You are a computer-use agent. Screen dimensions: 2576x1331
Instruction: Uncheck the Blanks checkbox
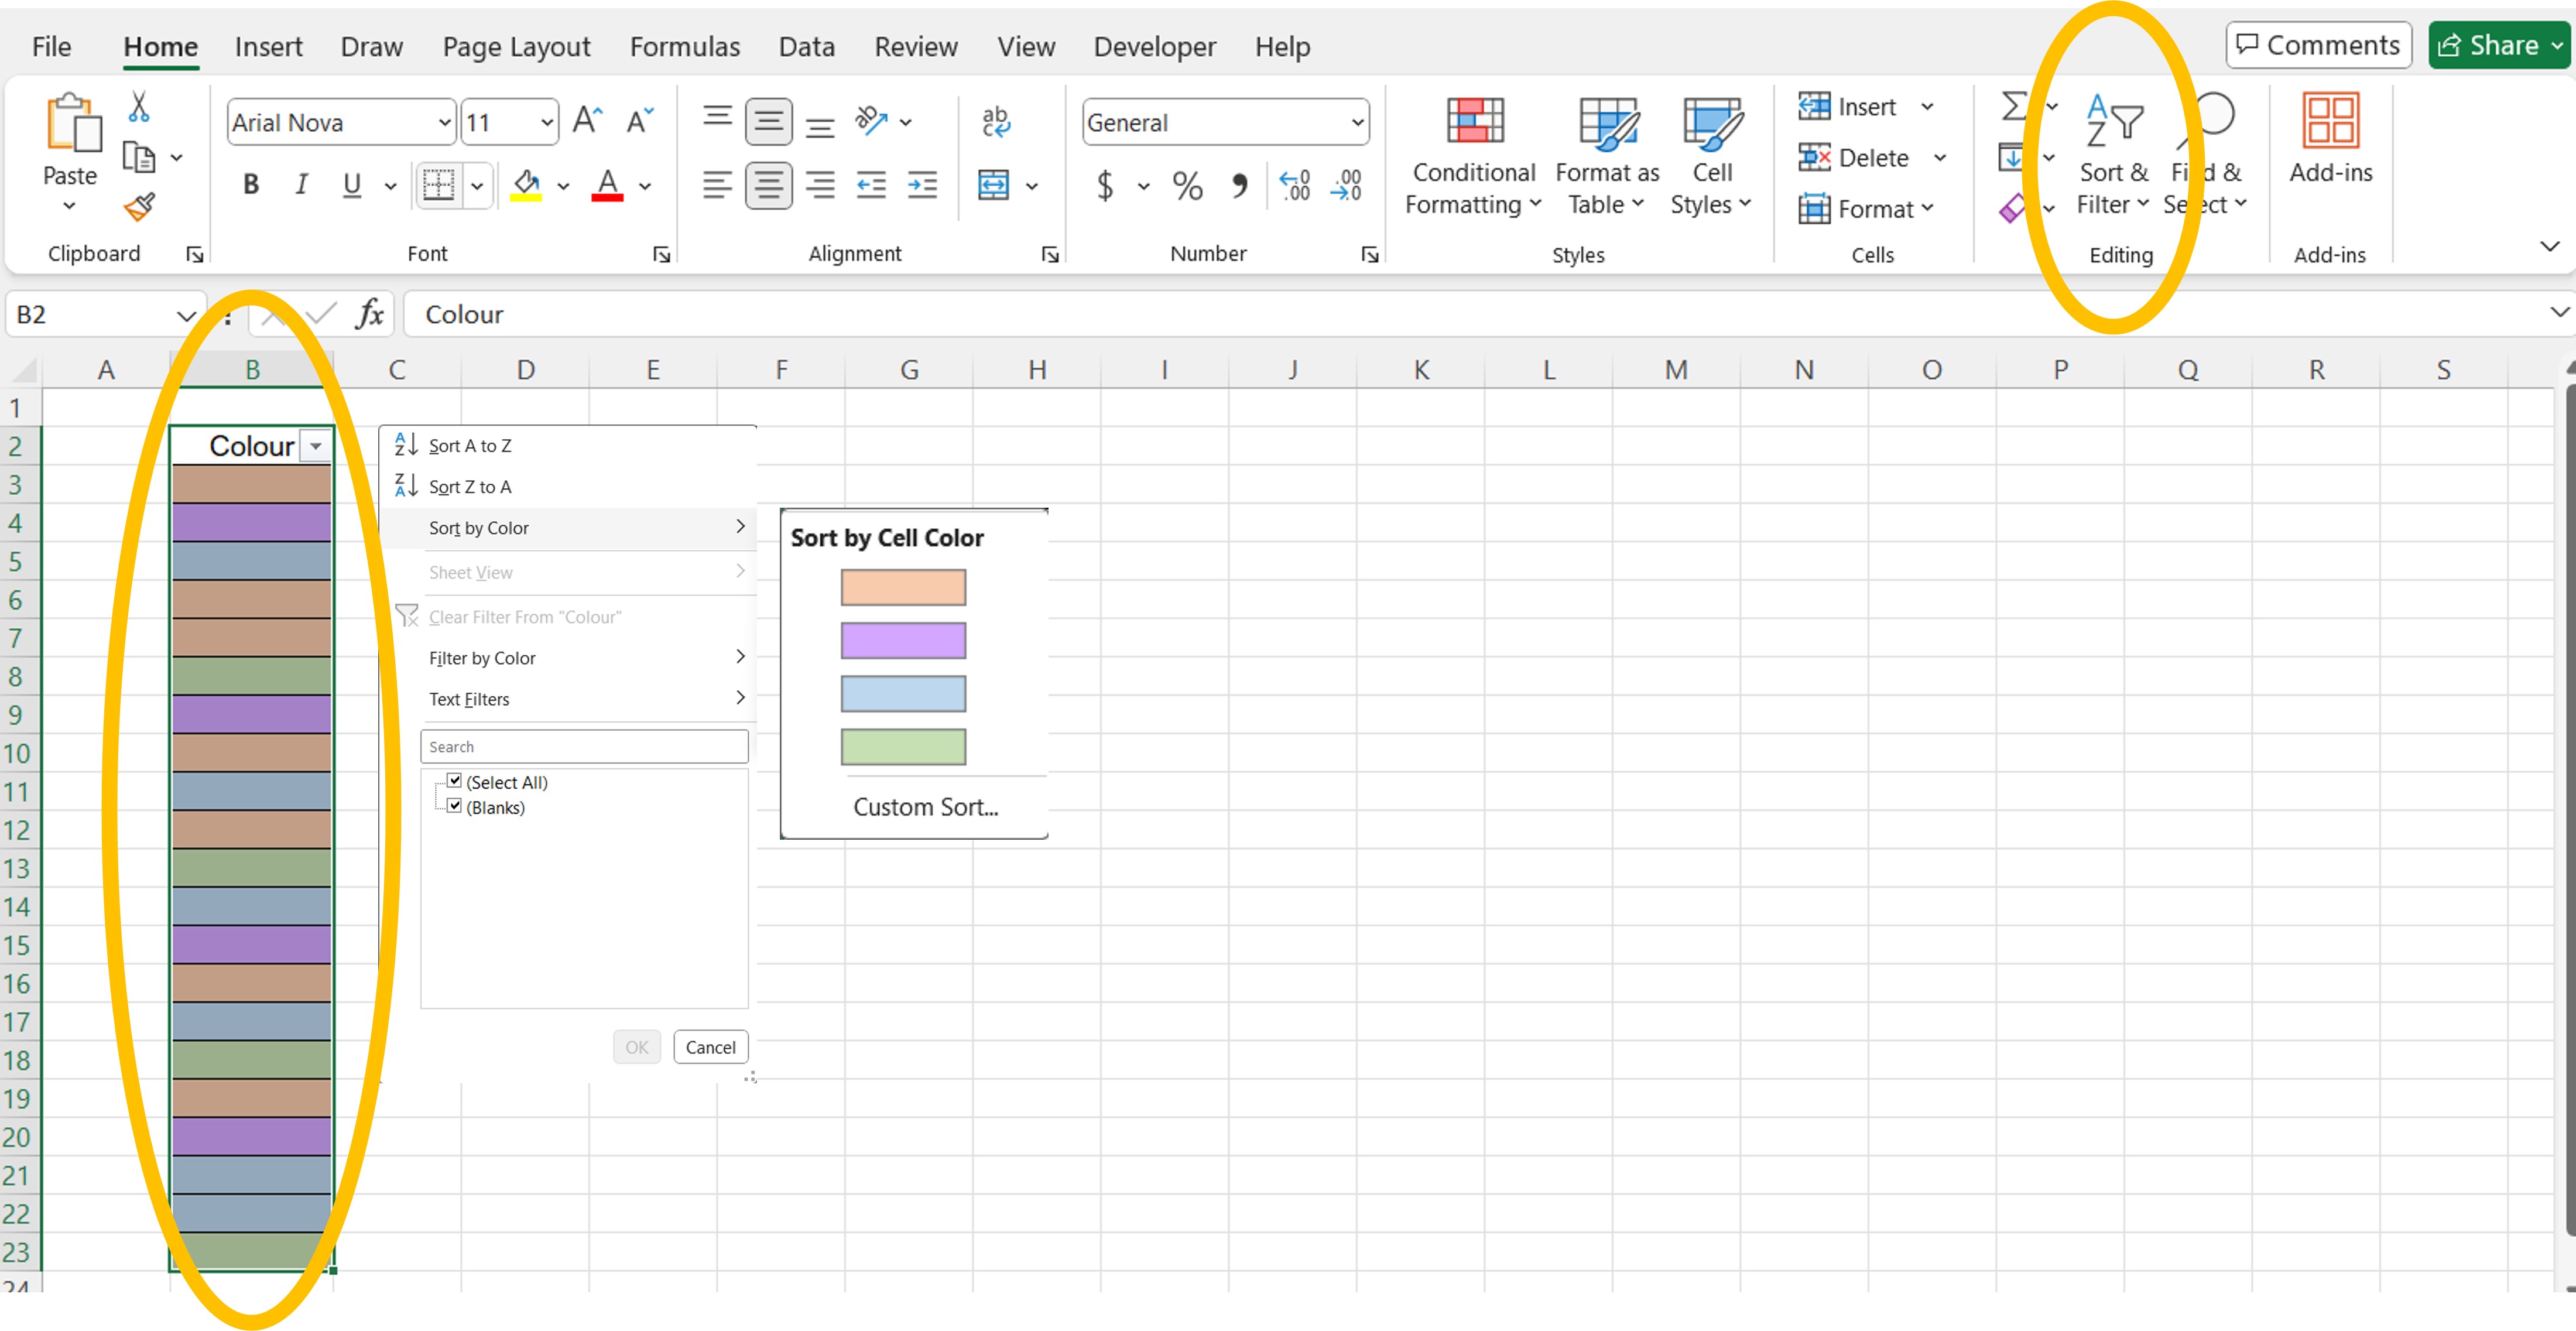[454, 806]
